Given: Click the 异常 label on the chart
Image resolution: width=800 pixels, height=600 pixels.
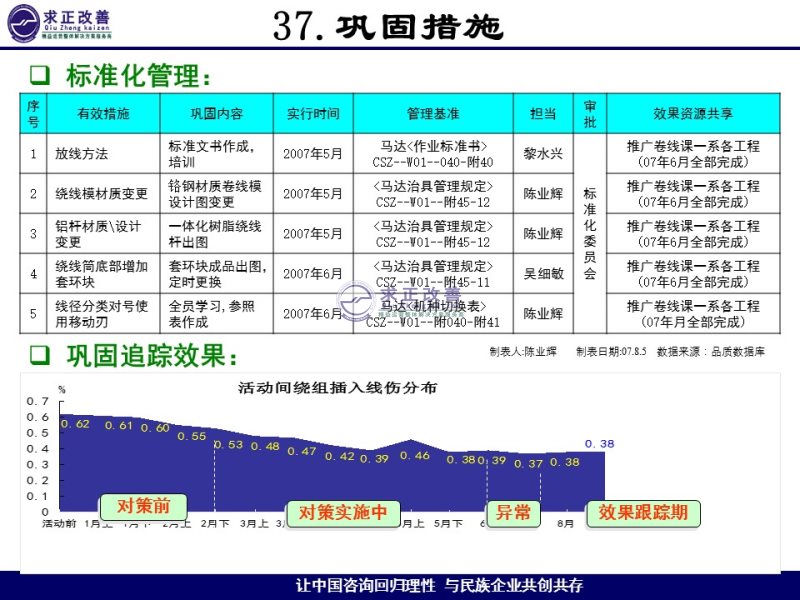Looking at the screenshot, I should (x=513, y=513).
